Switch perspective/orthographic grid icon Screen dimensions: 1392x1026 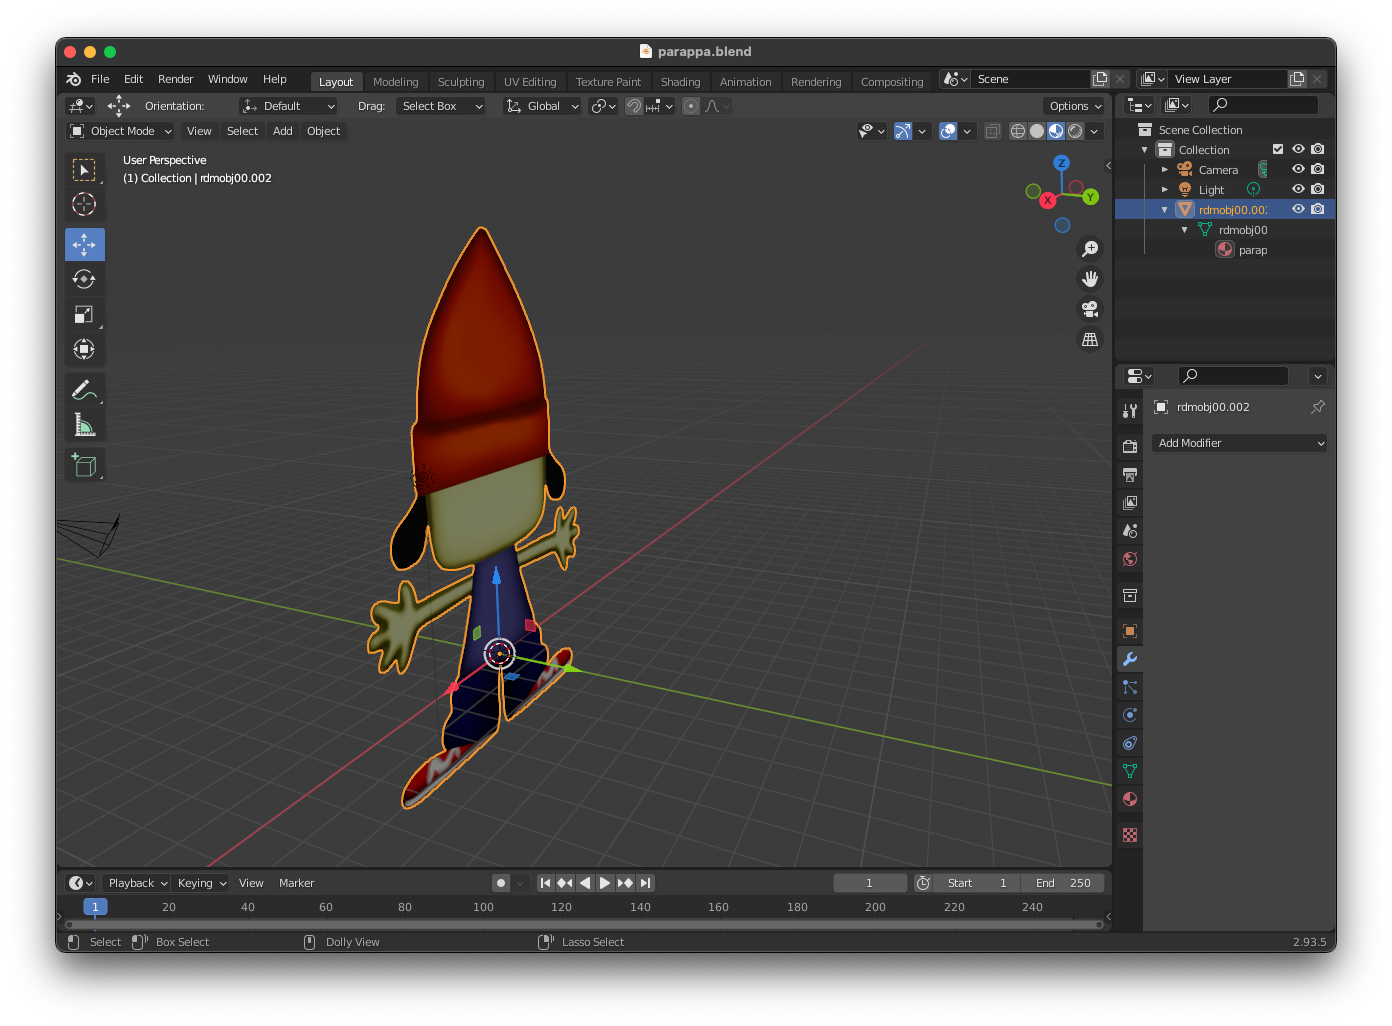[x=1090, y=339]
